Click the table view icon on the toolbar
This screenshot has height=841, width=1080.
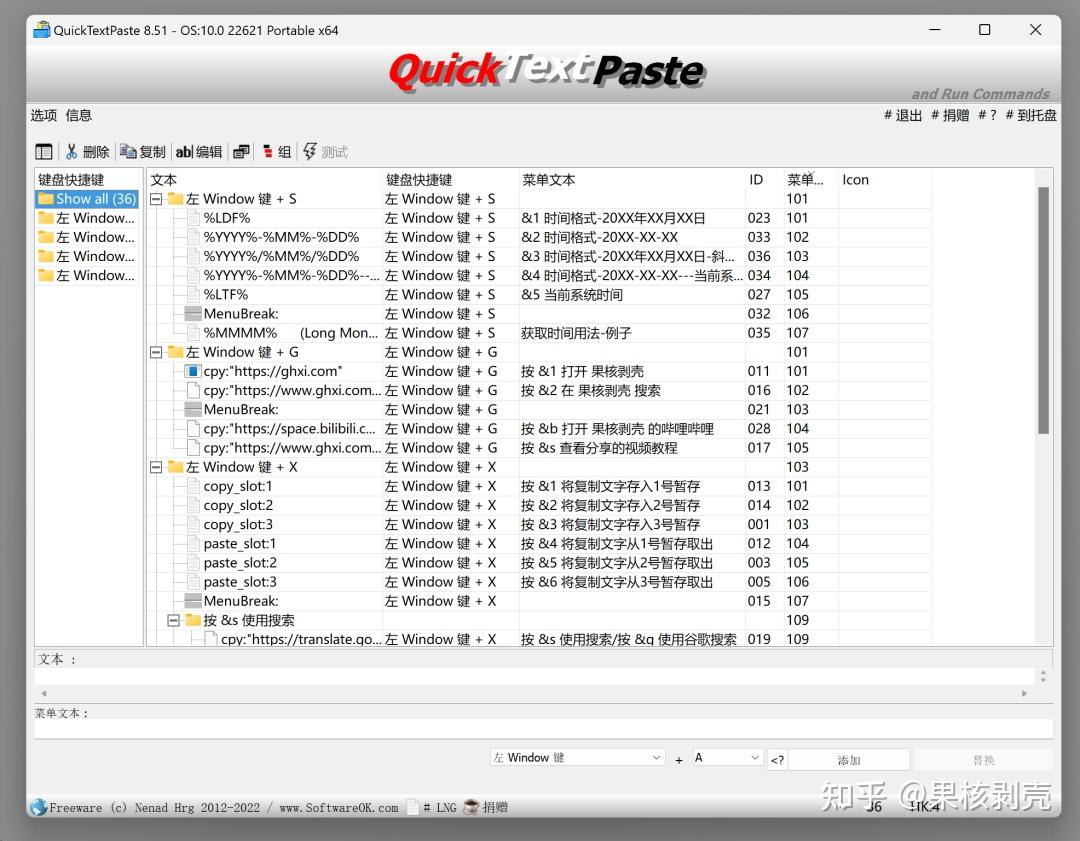tap(42, 151)
